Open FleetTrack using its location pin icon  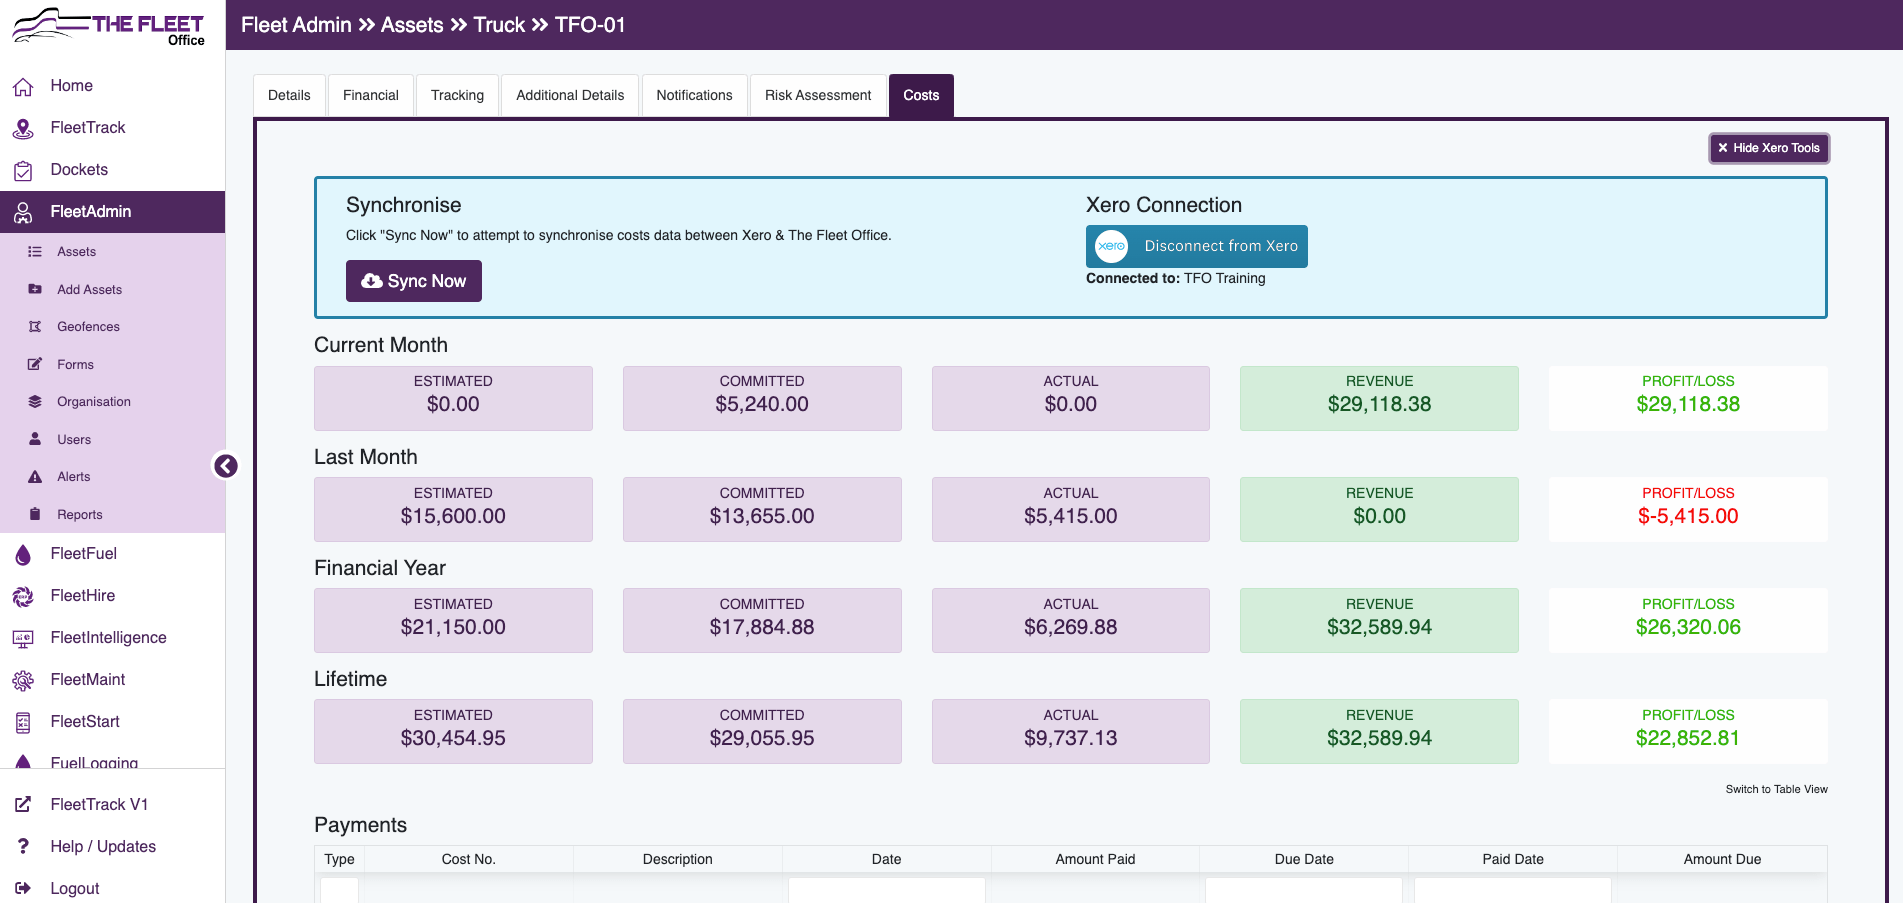(23, 128)
